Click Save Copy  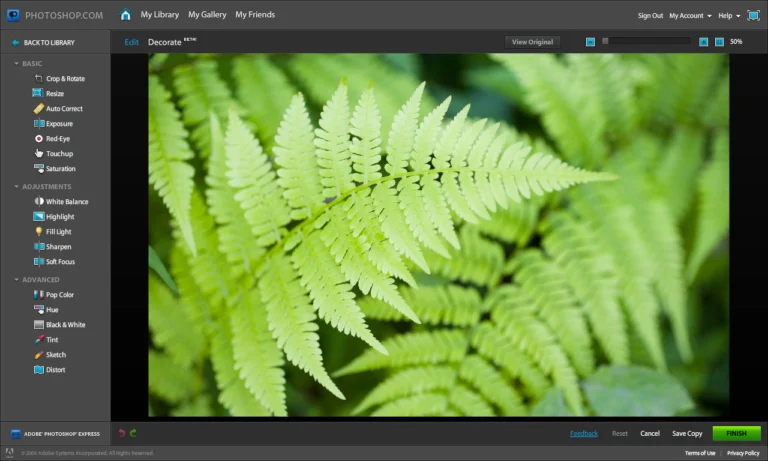[687, 434]
